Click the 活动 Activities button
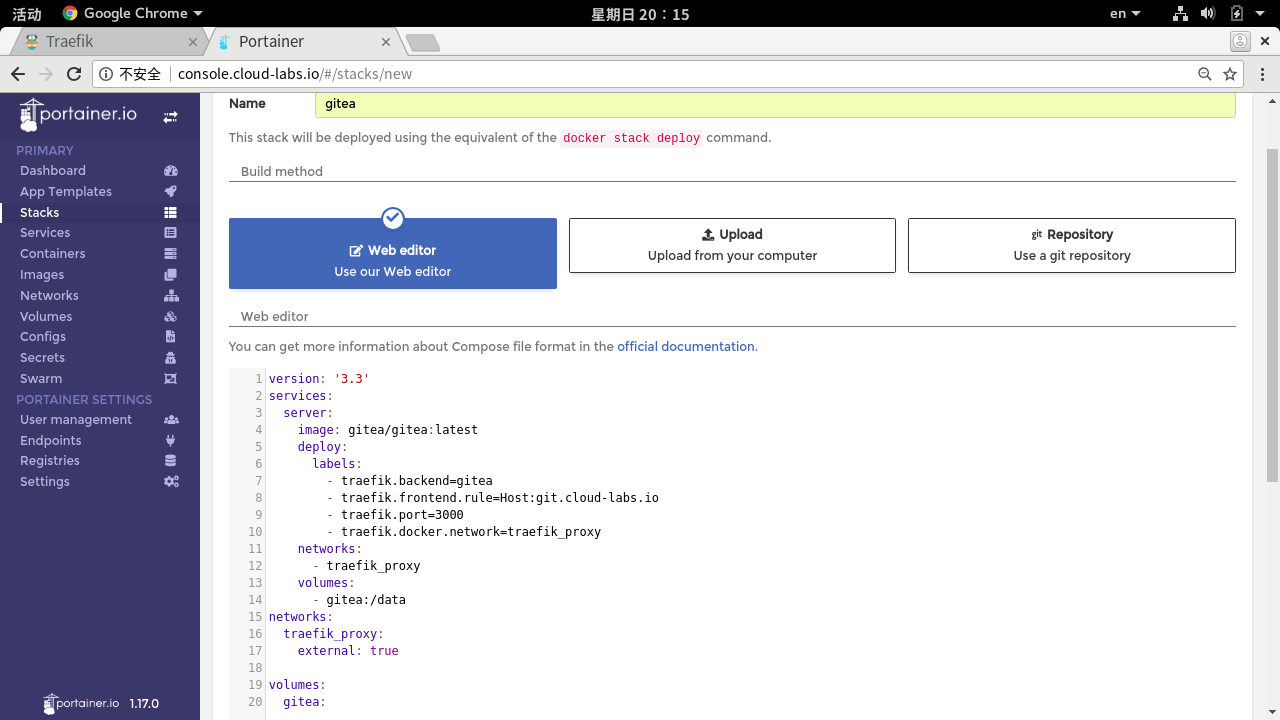 point(27,14)
